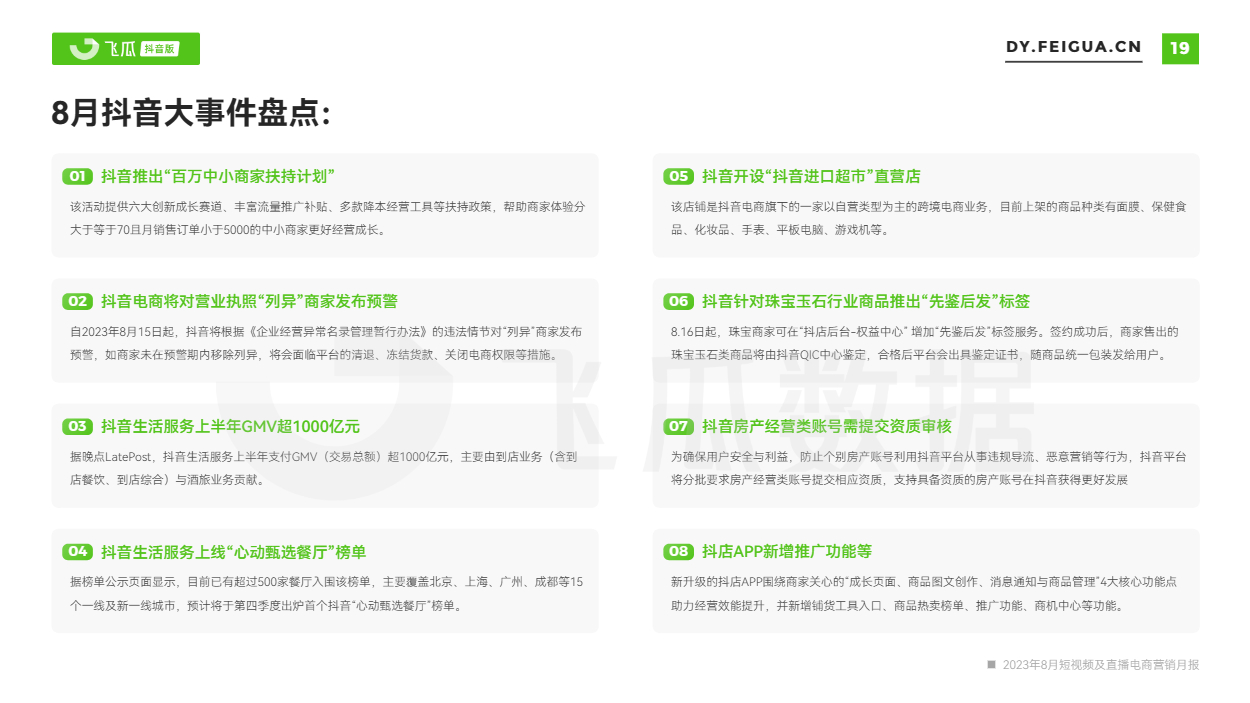Click the line starting 品、化妆品、手表
The width and height of the screenshot is (1250, 703).
click(x=779, y=229)
